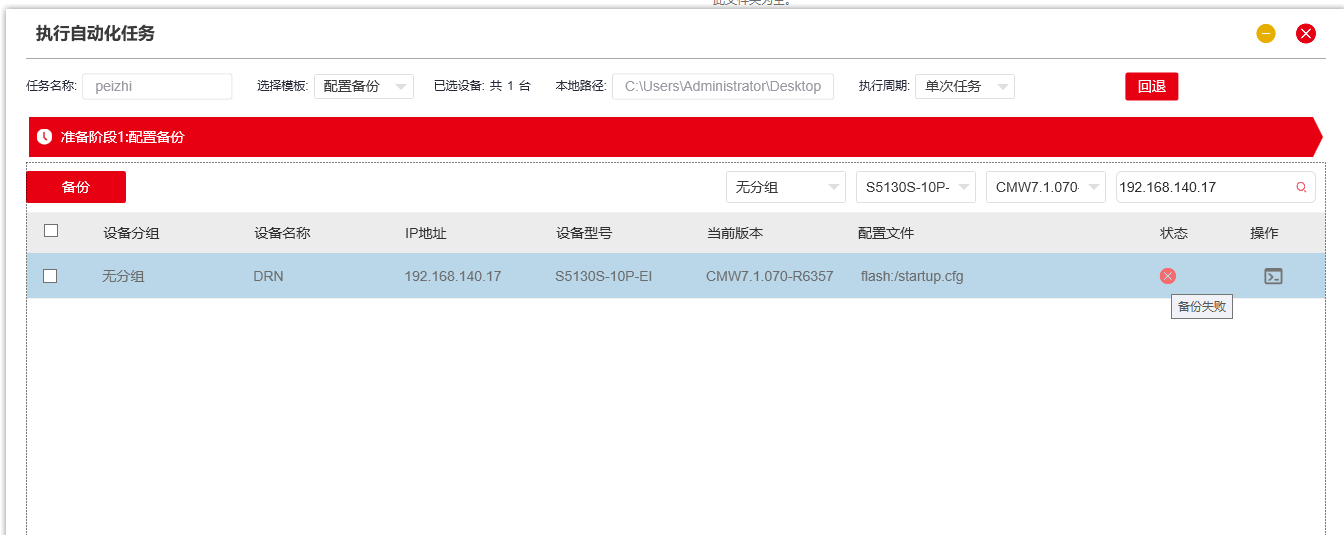Click the search magnifier icon in IP field
The width and height of the screenshot is (1344, 535).
click(1301, 187)
